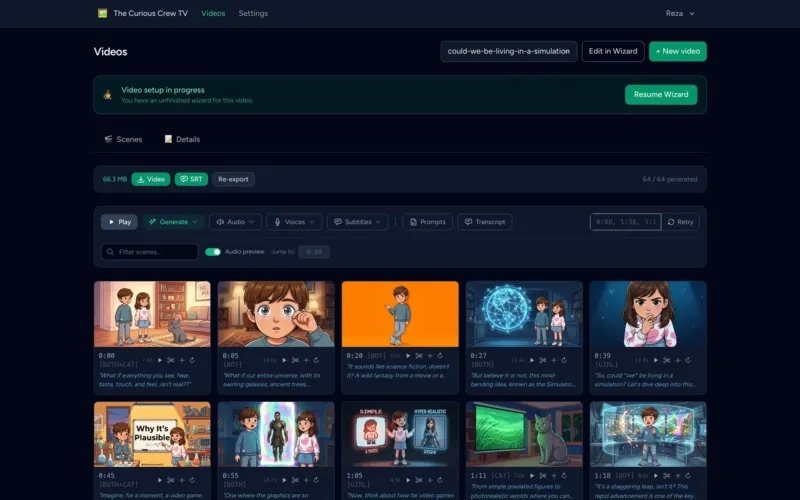
Task: Split the 0:00 scene with the scissors icon
Action: coord(171,360)
